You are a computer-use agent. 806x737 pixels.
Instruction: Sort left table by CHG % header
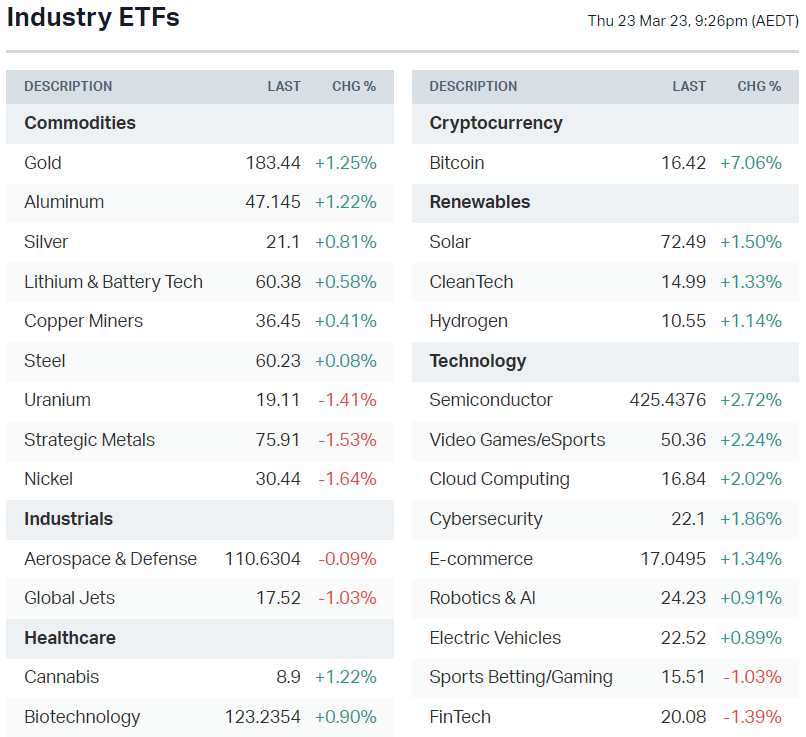[x=354, y=87]
